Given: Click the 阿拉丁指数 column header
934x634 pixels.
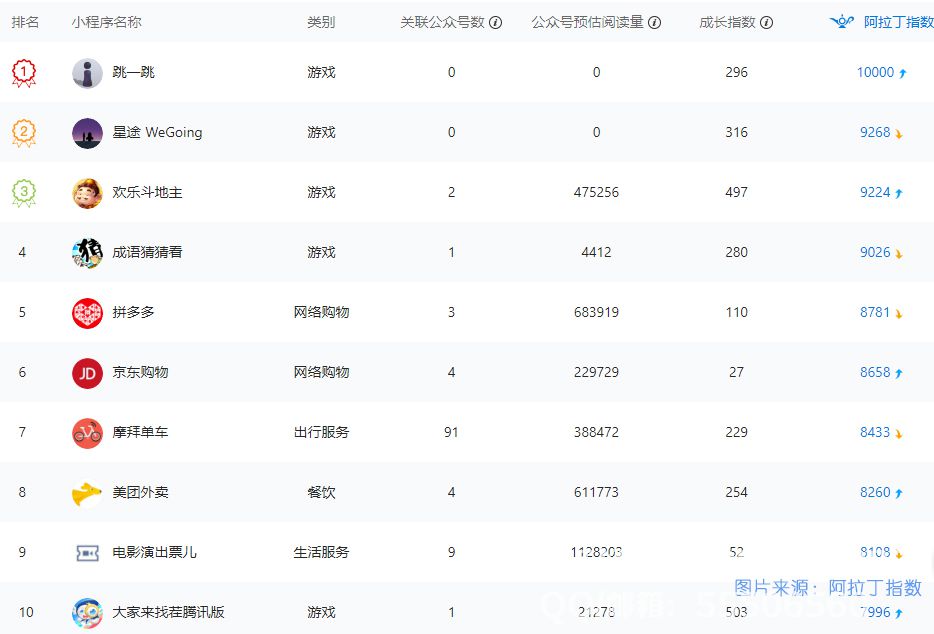Looking at the screenshot, I should click(898, 22).
